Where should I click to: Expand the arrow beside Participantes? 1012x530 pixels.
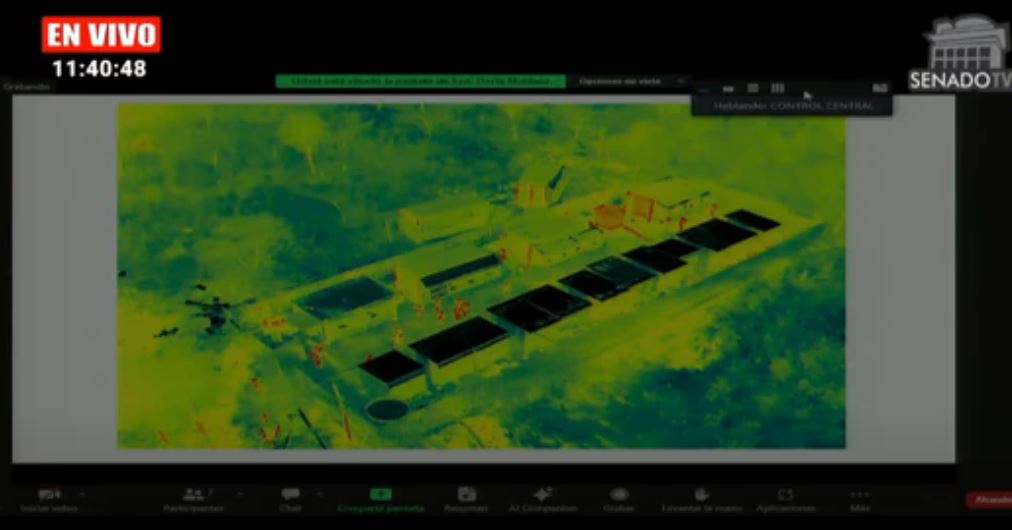pyautogui.click(x=240, y=495)
